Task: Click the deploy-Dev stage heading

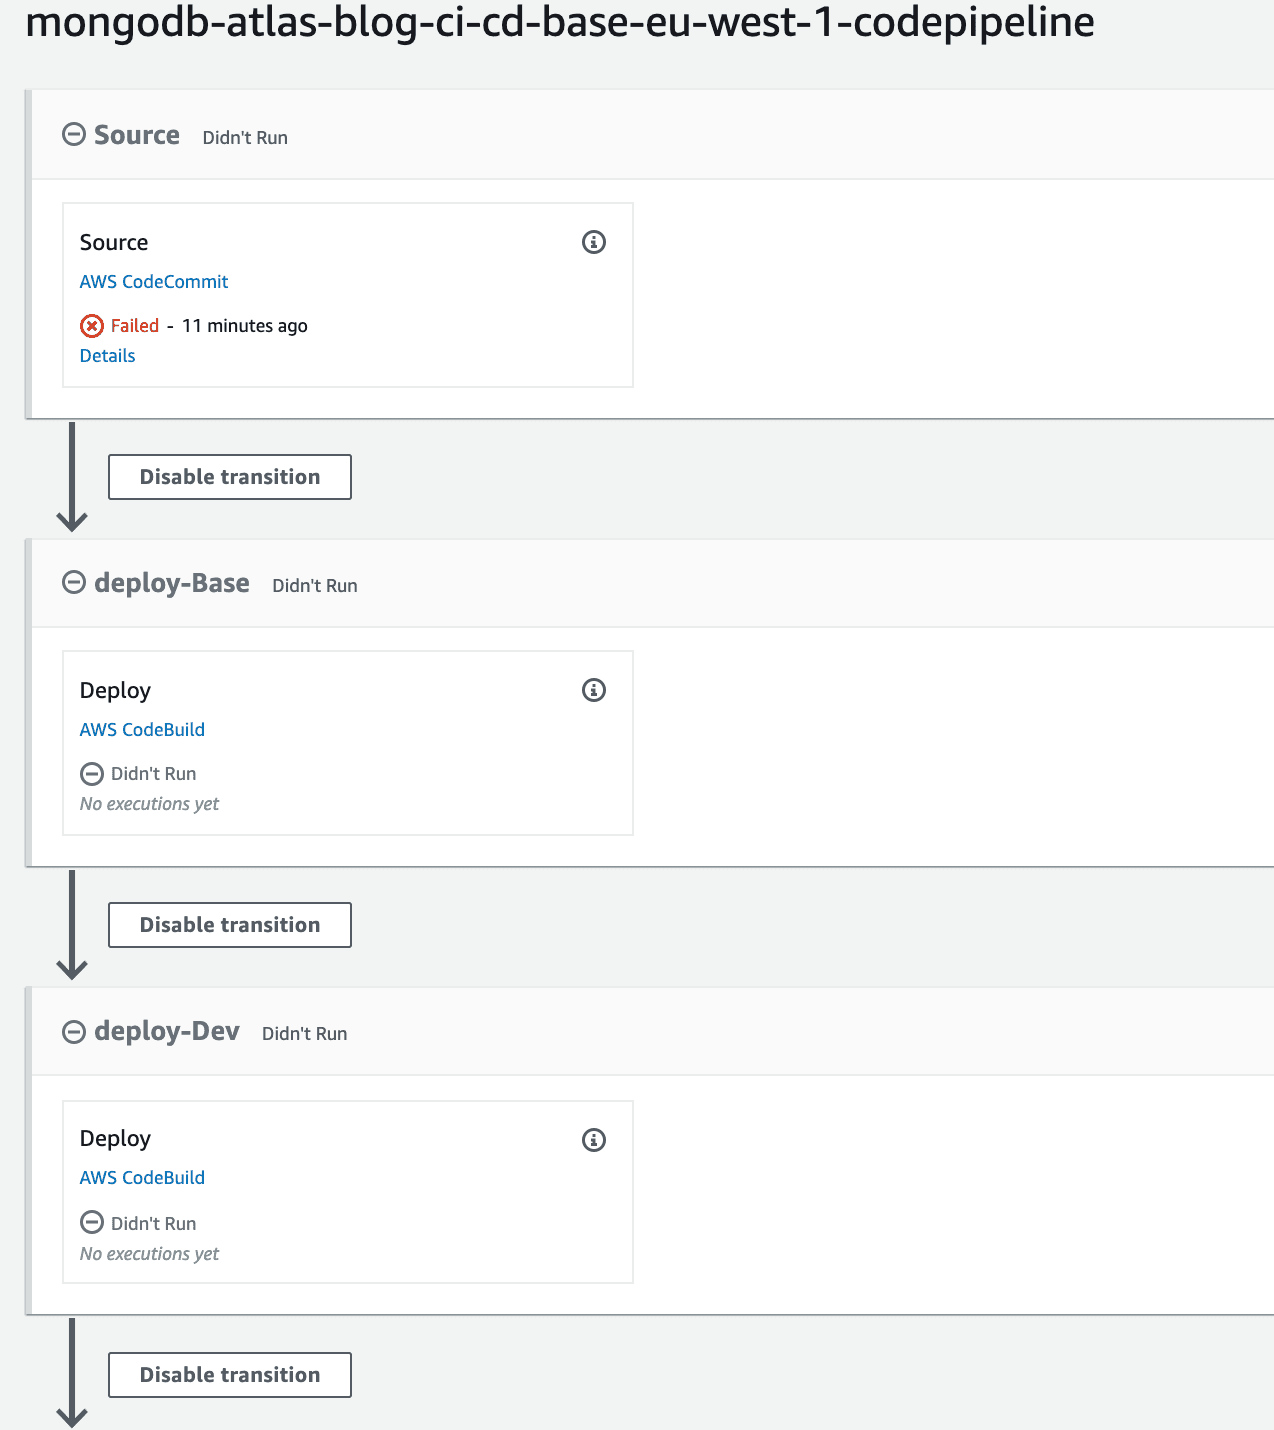Action: click(x=167, y=1031)
